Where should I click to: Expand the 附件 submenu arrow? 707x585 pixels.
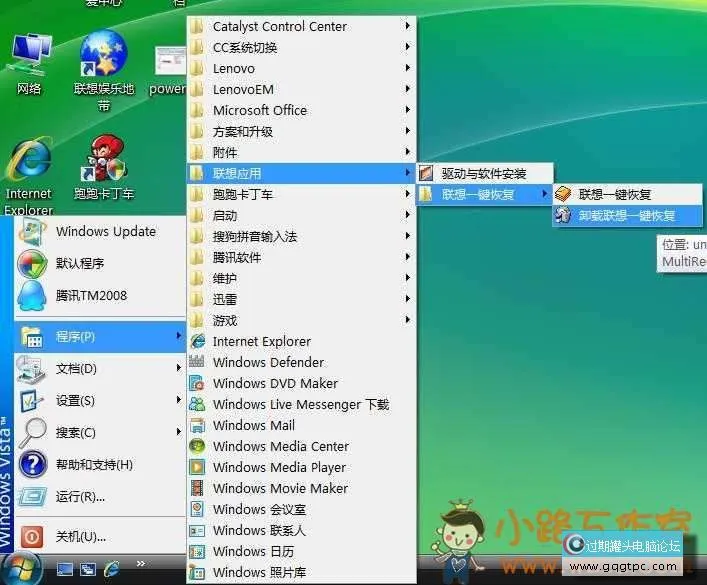coord(407,152)
